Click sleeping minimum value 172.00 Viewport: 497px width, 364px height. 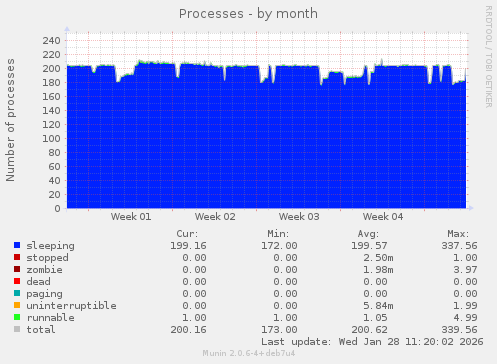[279, 246]
